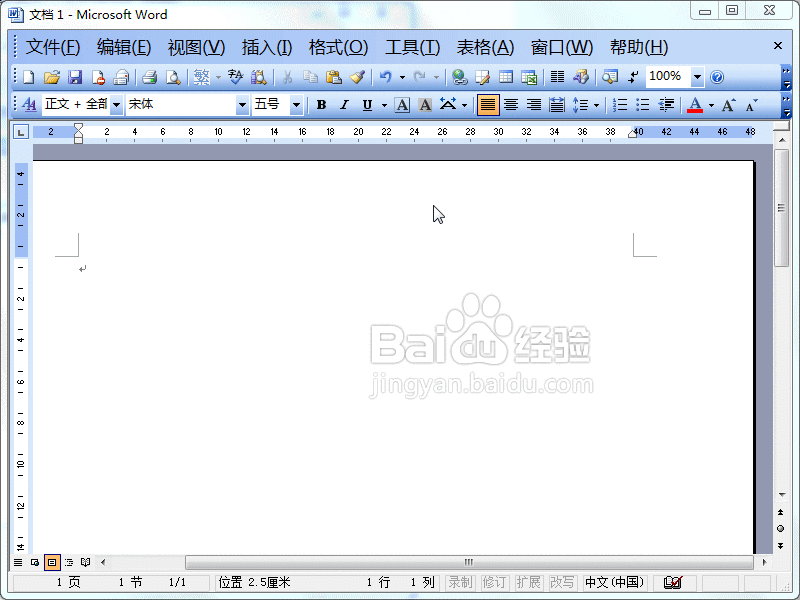Open the Tables and Borders icon
800x600 pixels.
[x=483, y=77]
